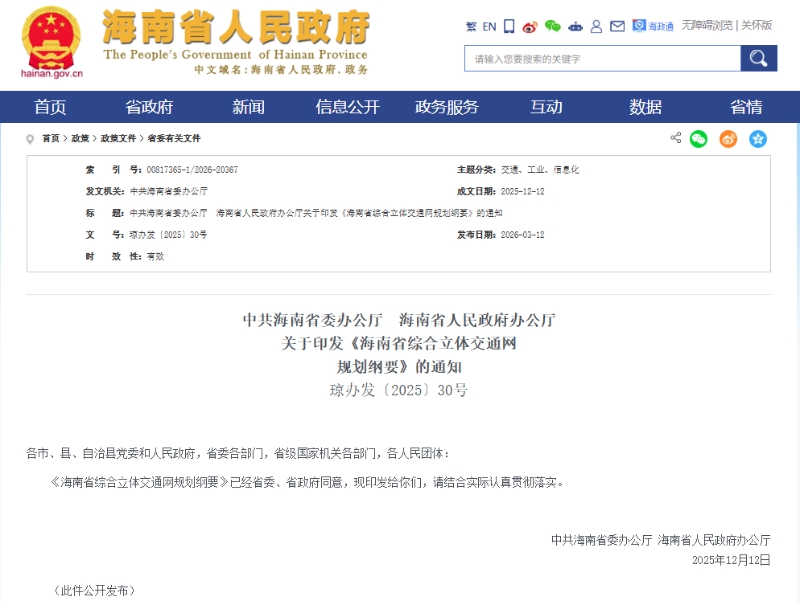
Task: Switch to Traditional Chinese with 繁 toggle
Action: coord(471,27)
